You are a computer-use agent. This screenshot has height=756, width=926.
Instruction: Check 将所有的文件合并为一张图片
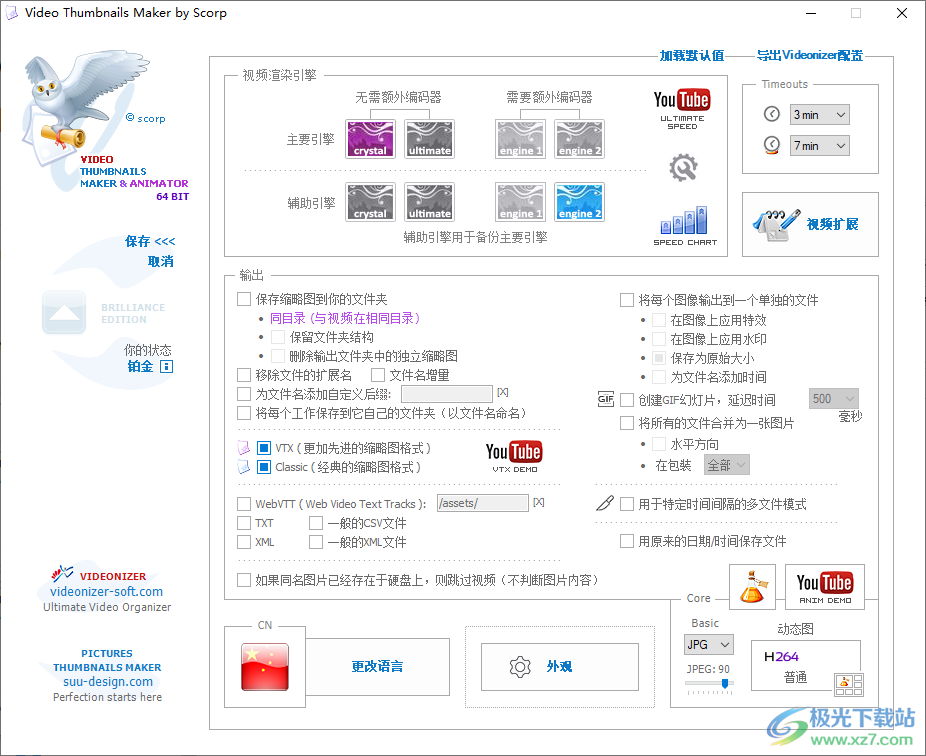click(627, 423)
